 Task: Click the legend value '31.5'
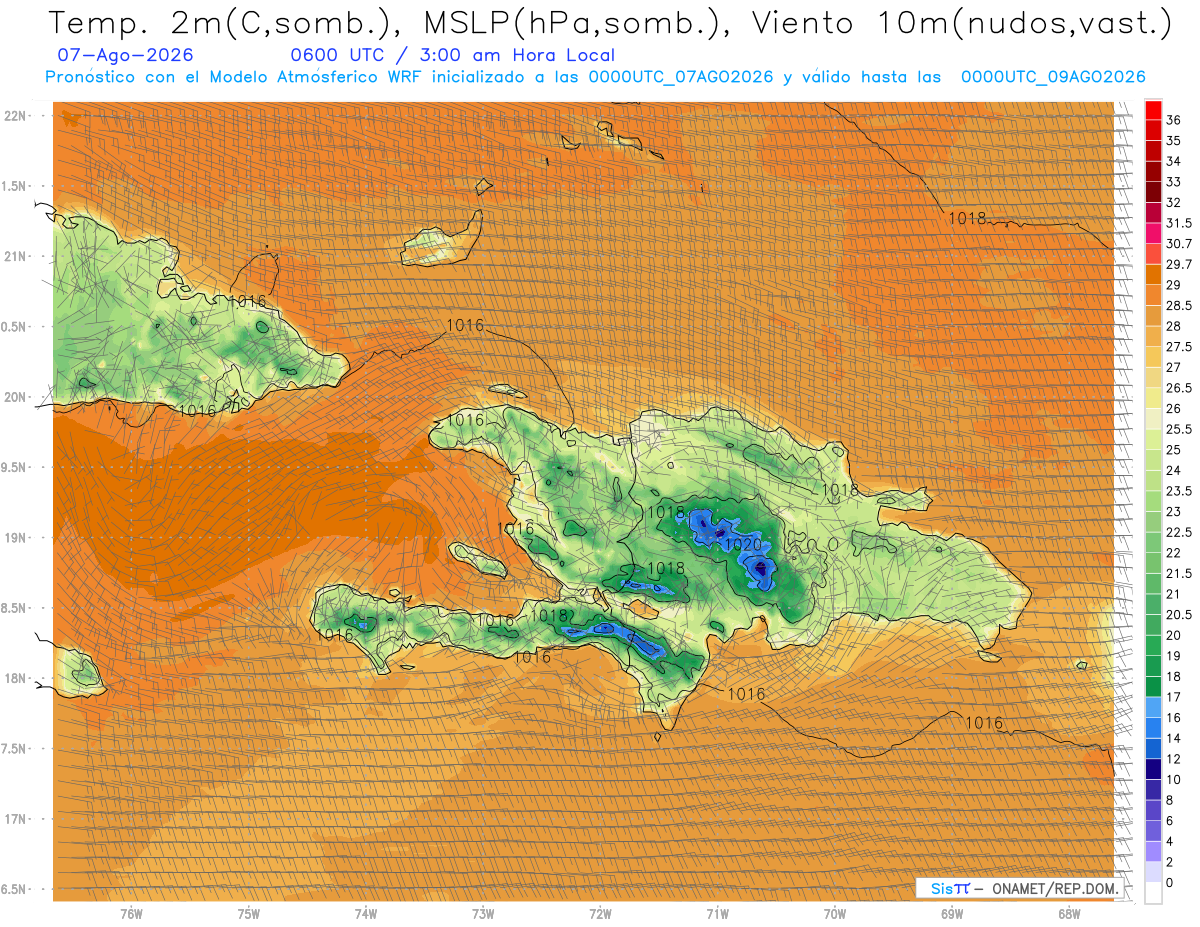tap(1179, 223)
